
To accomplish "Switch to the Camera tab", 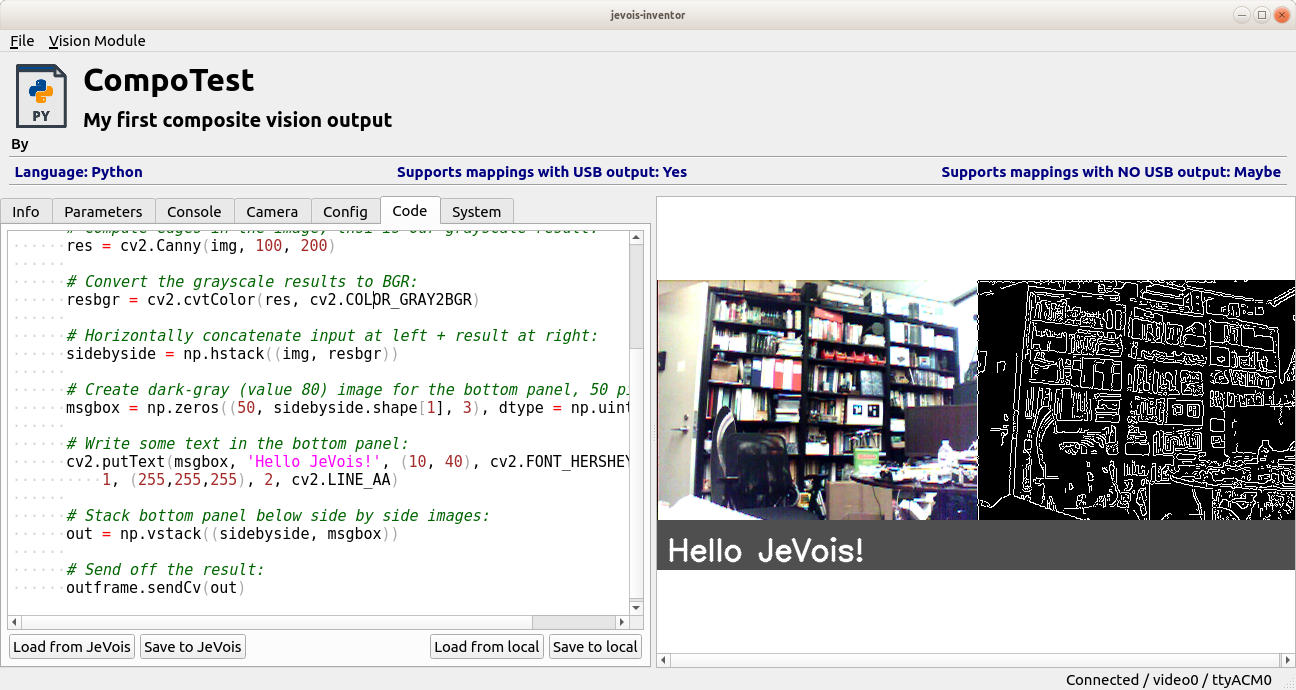I will point(272,211).
